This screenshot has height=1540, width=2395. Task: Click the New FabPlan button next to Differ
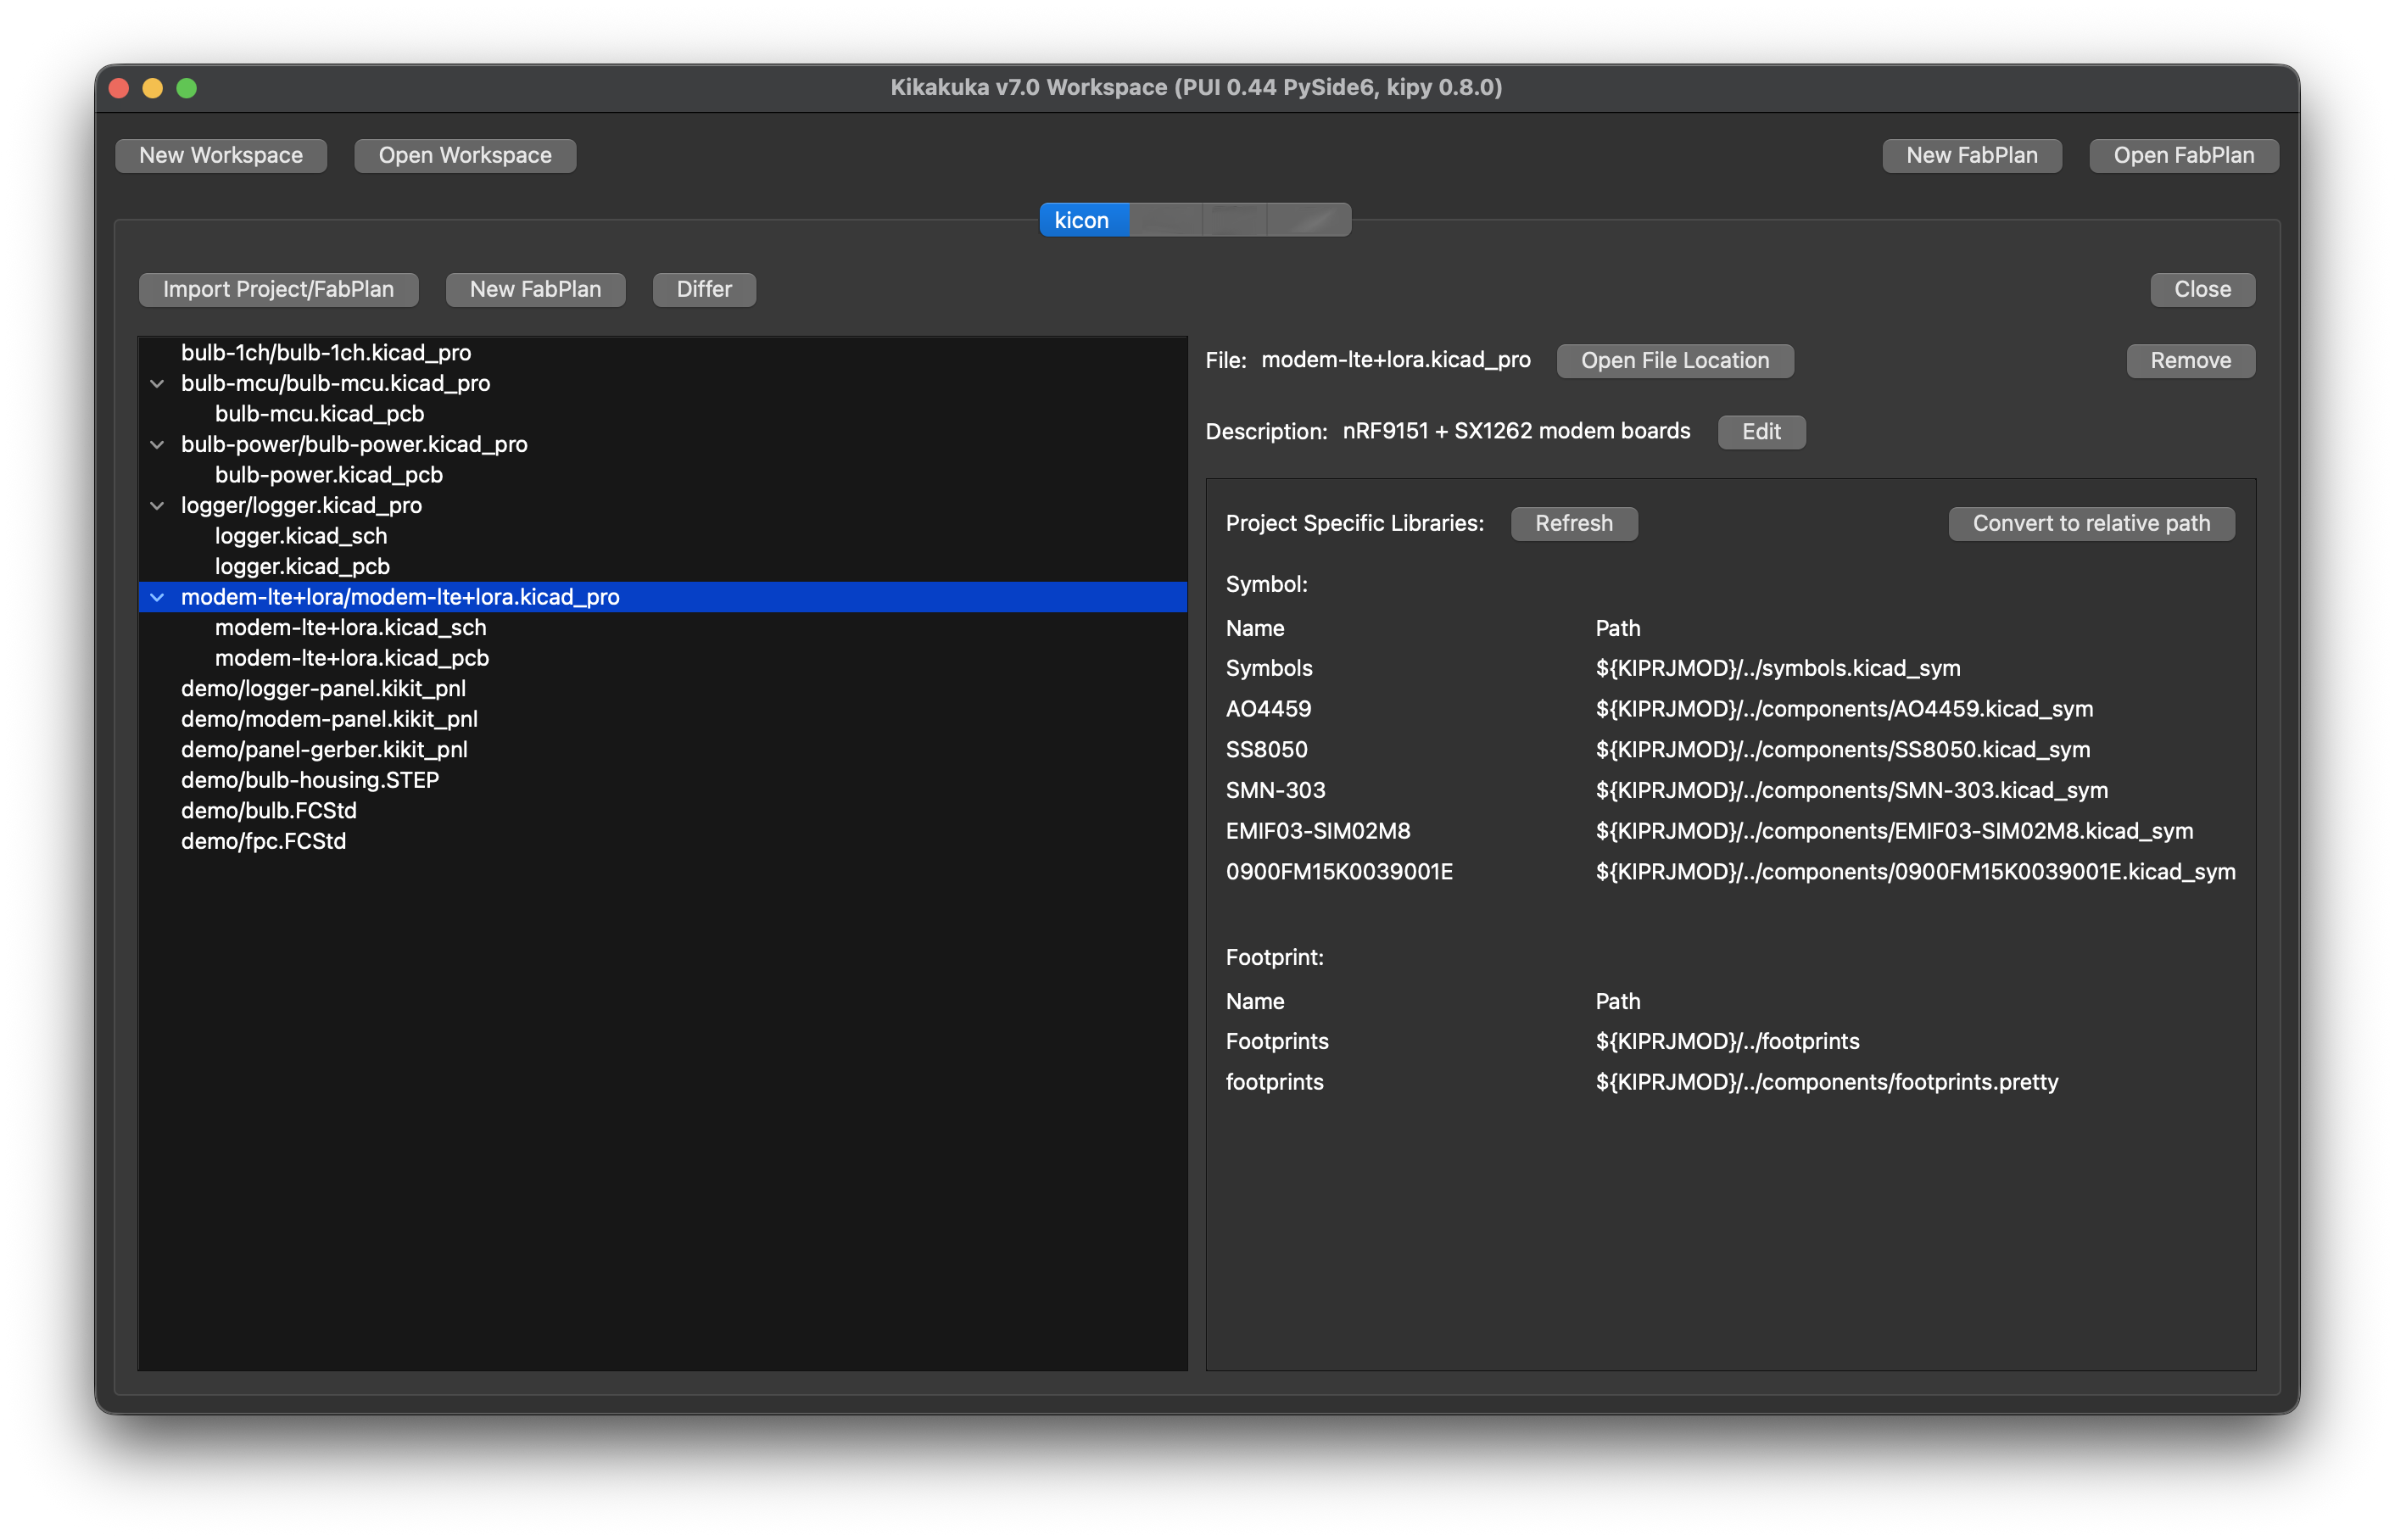tap(535, 289)
